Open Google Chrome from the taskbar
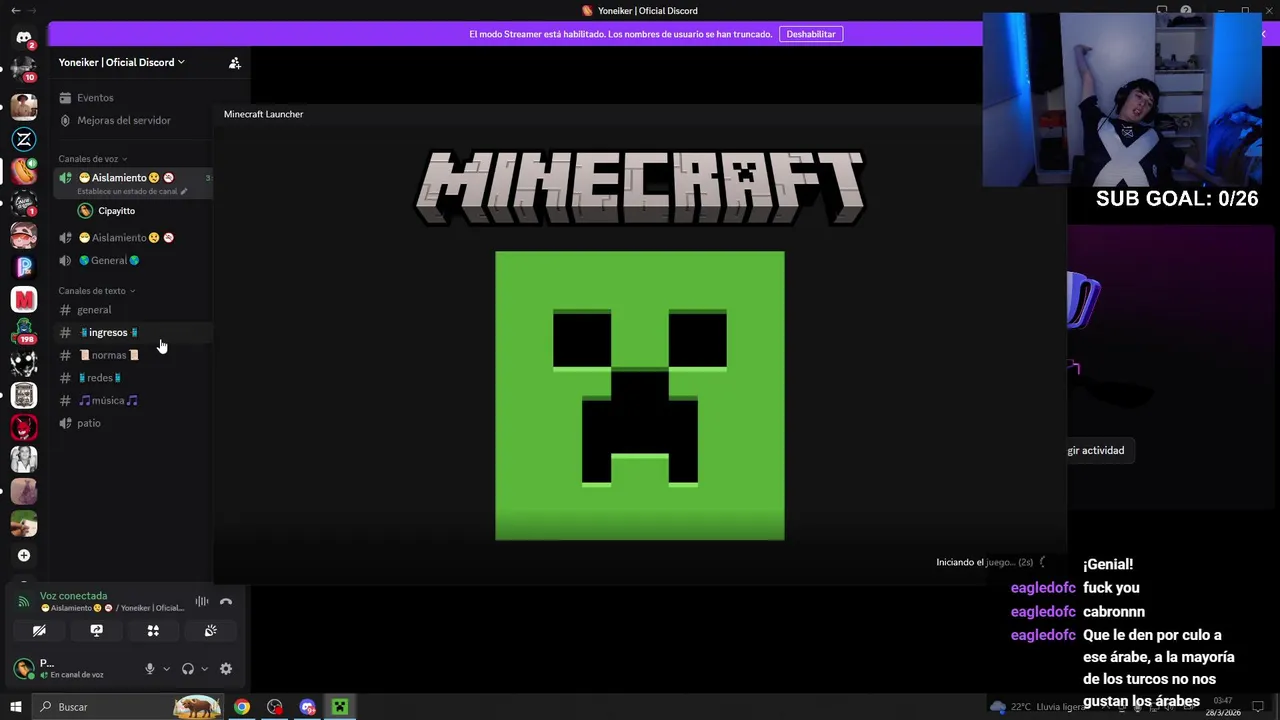 tap(242, 707)
